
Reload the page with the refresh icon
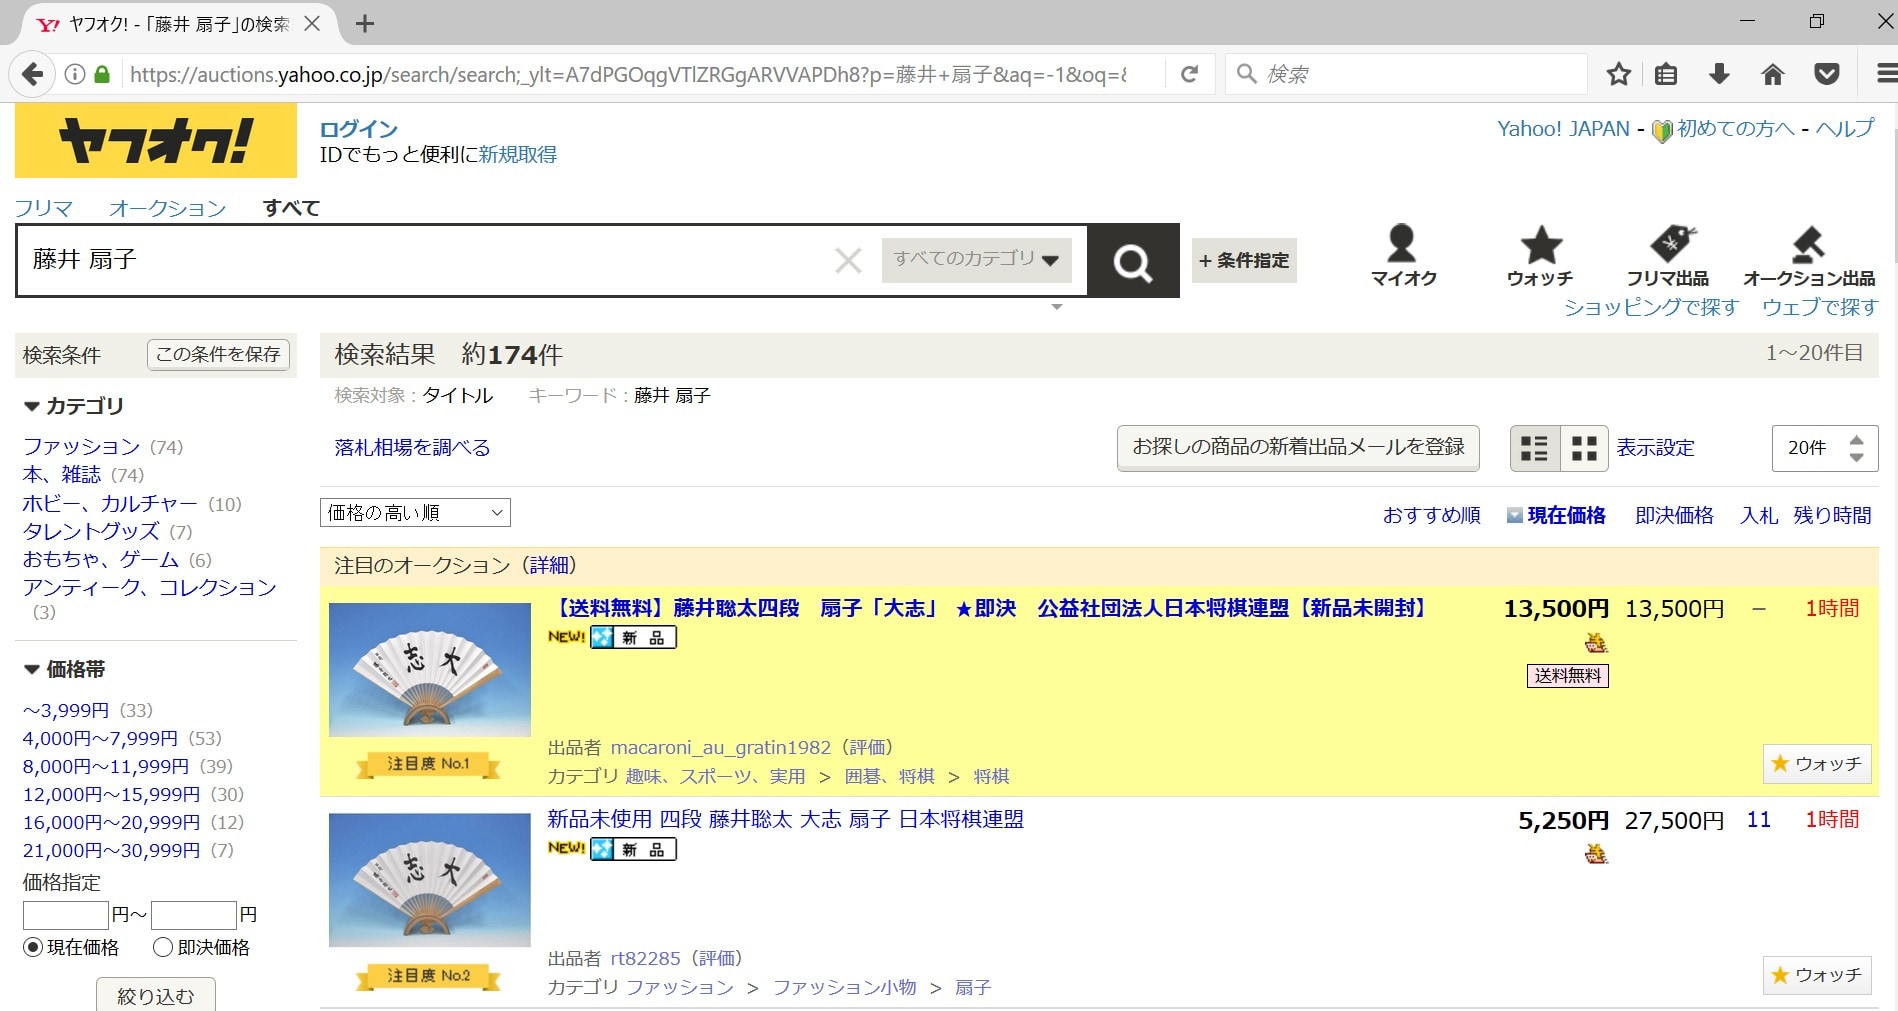[1189, 74]
